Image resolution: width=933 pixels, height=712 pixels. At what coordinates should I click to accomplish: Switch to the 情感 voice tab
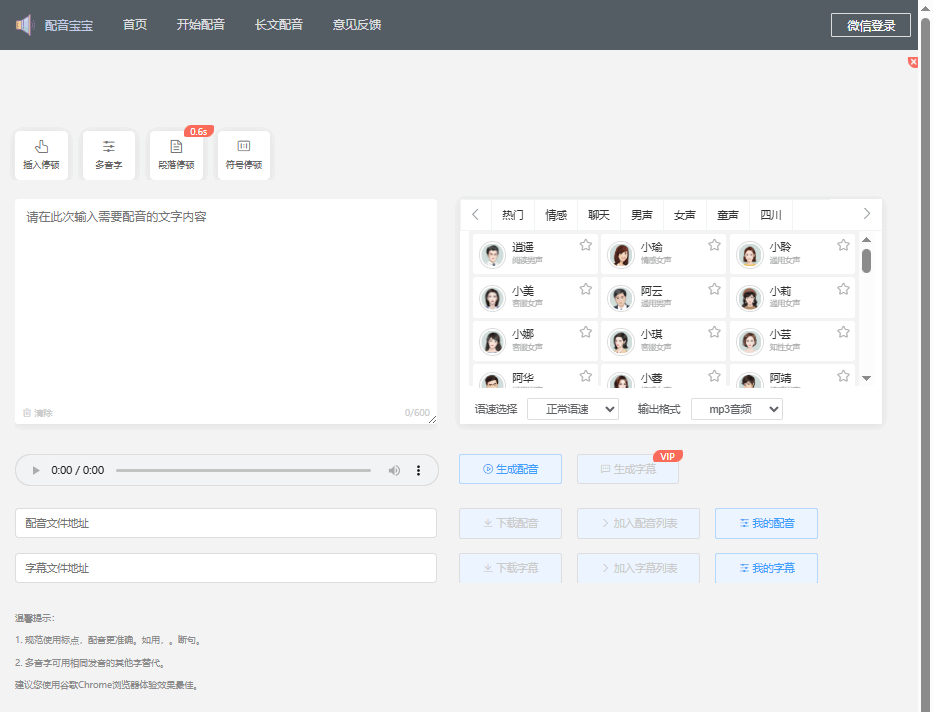pos(556,215)
